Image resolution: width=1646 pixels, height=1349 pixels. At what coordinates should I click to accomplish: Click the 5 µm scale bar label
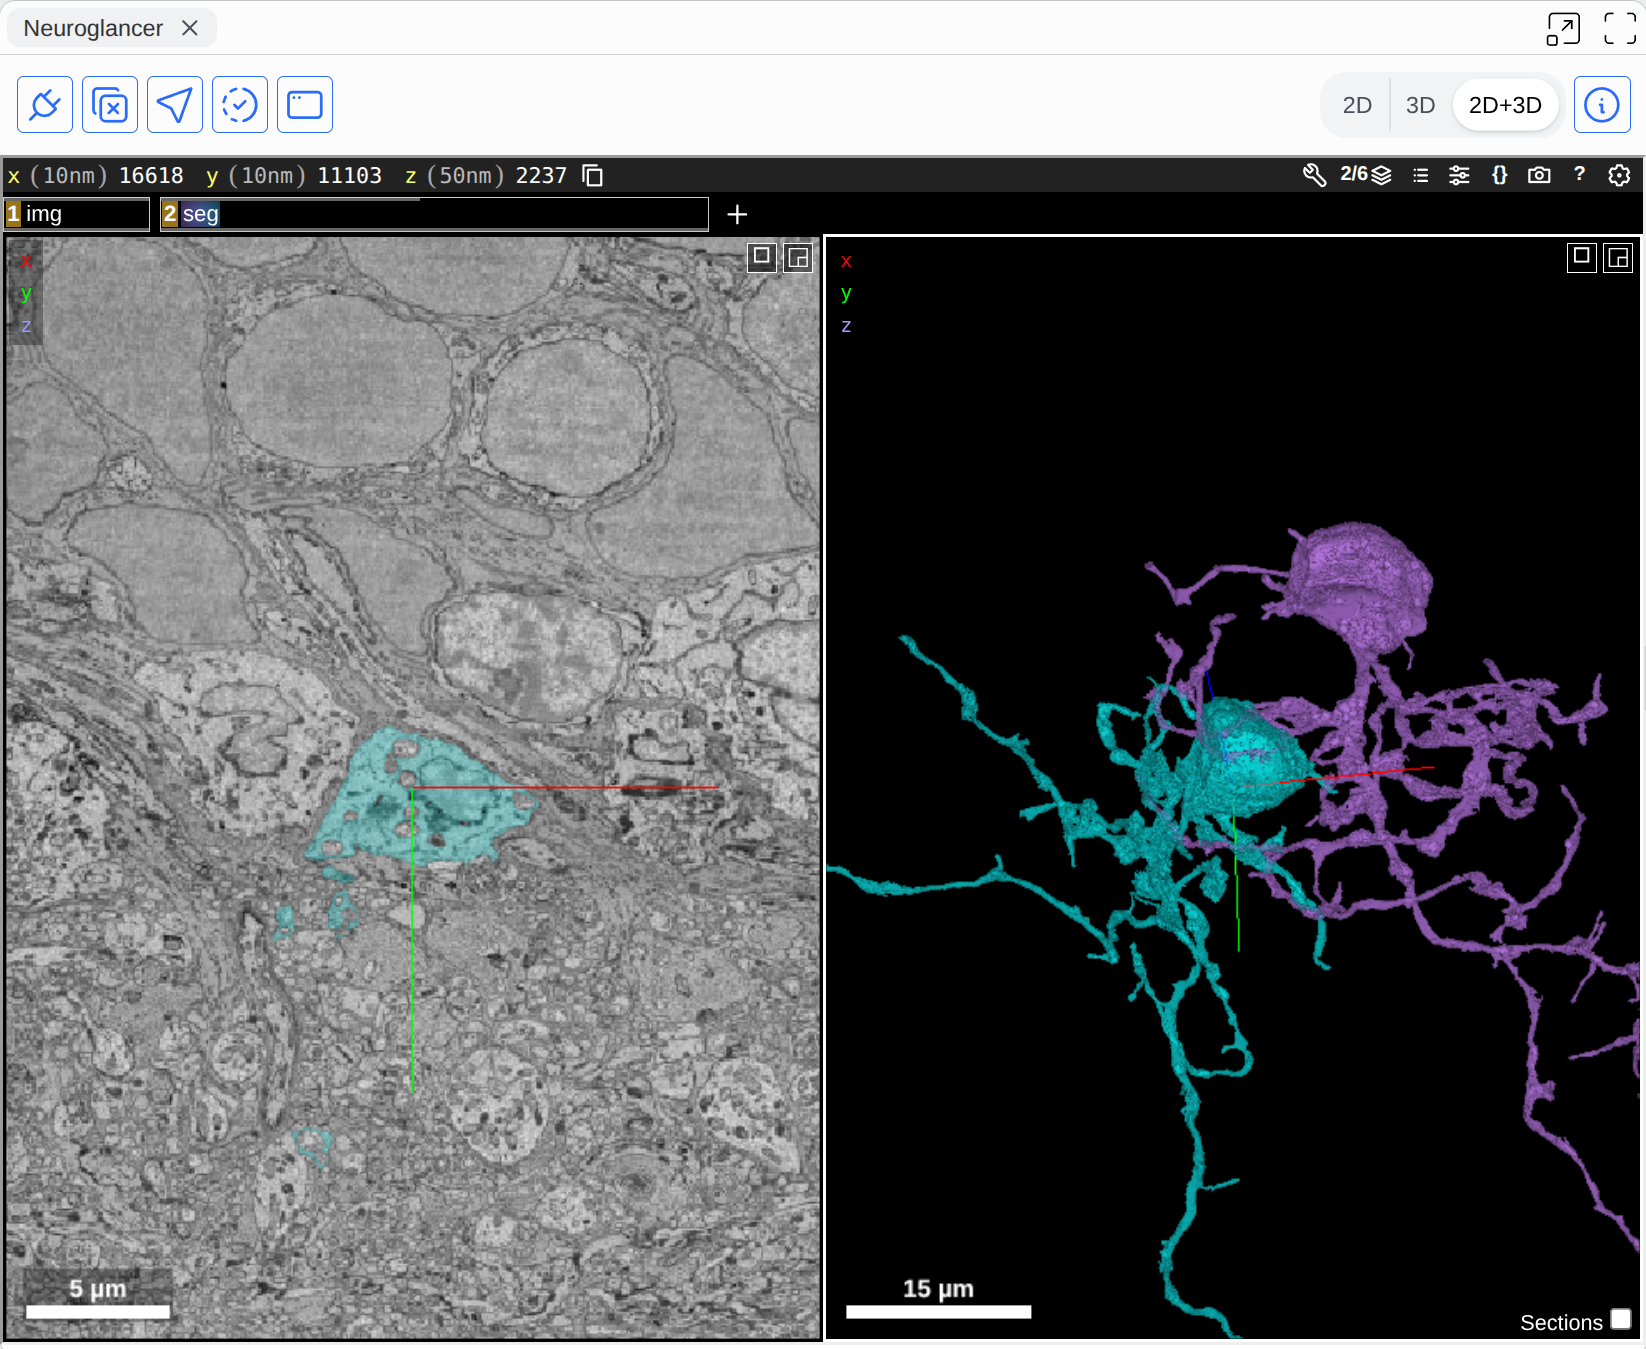click(x=97, y=1289)
